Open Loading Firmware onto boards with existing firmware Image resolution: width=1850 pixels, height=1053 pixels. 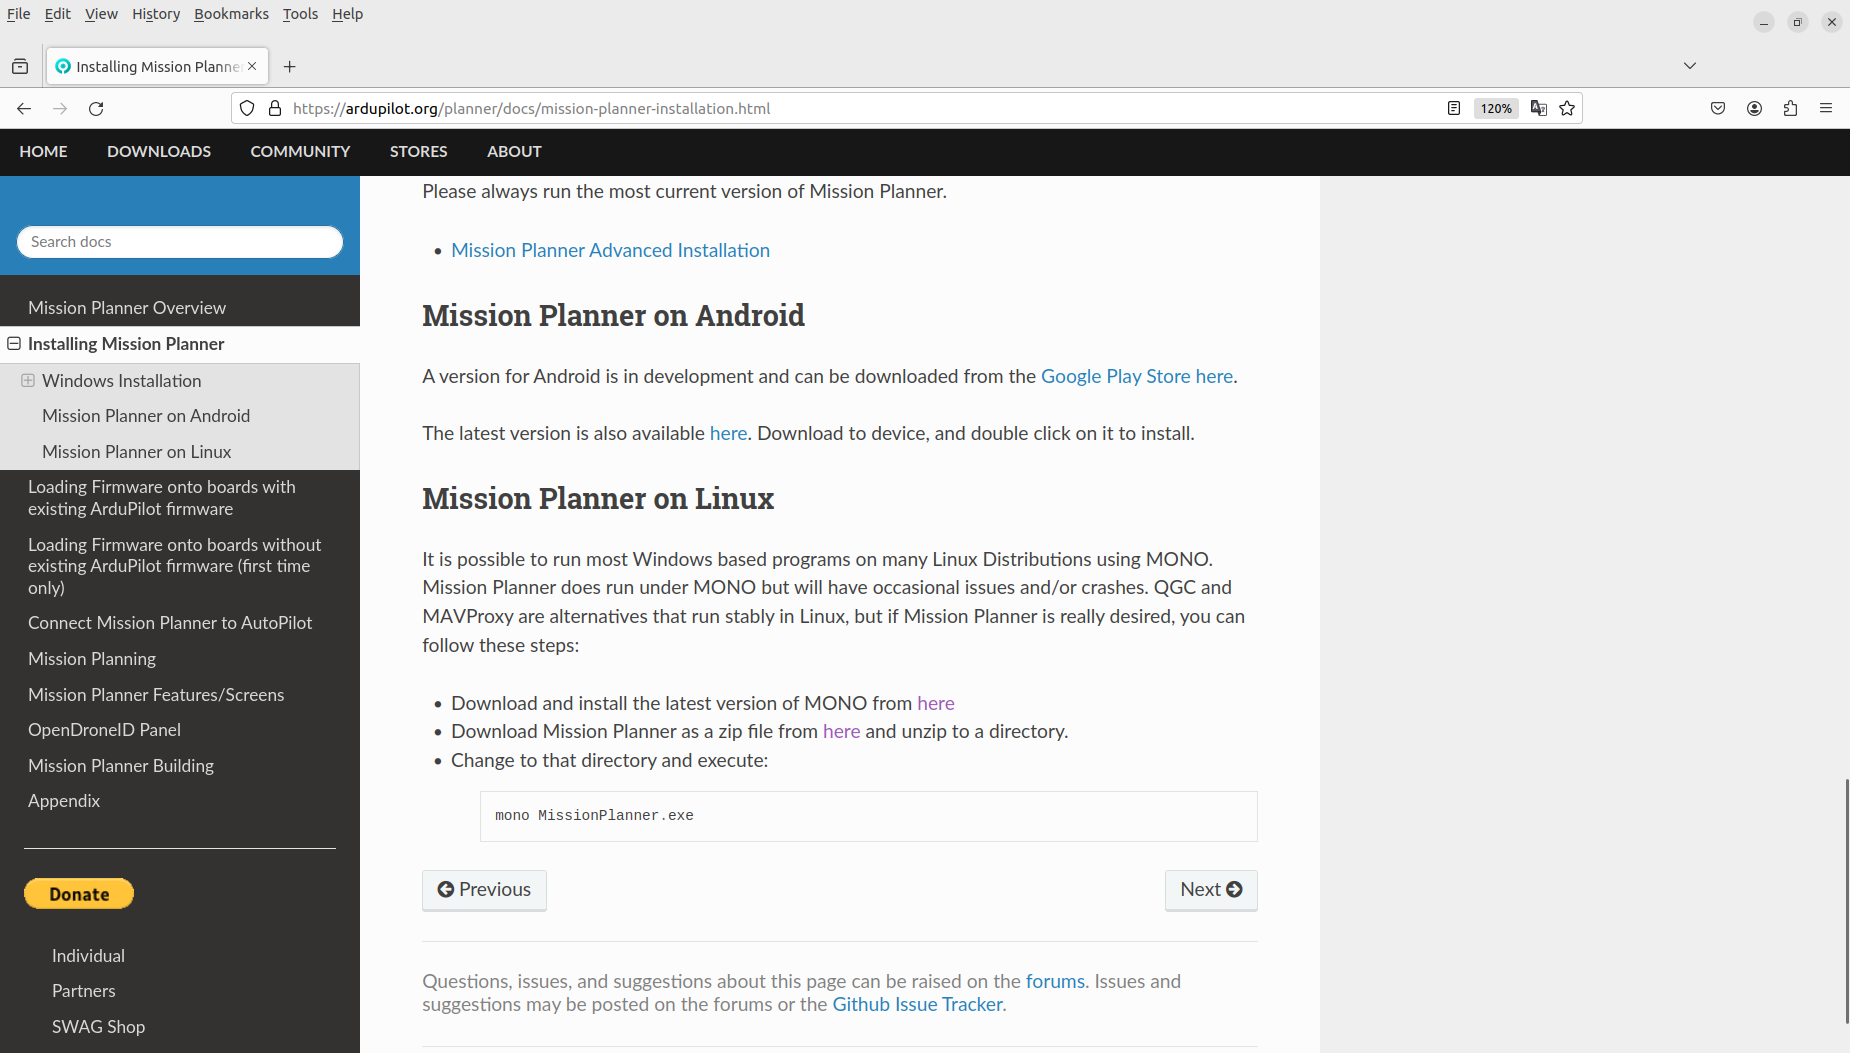pyautogui.click(x=161, y=498)
